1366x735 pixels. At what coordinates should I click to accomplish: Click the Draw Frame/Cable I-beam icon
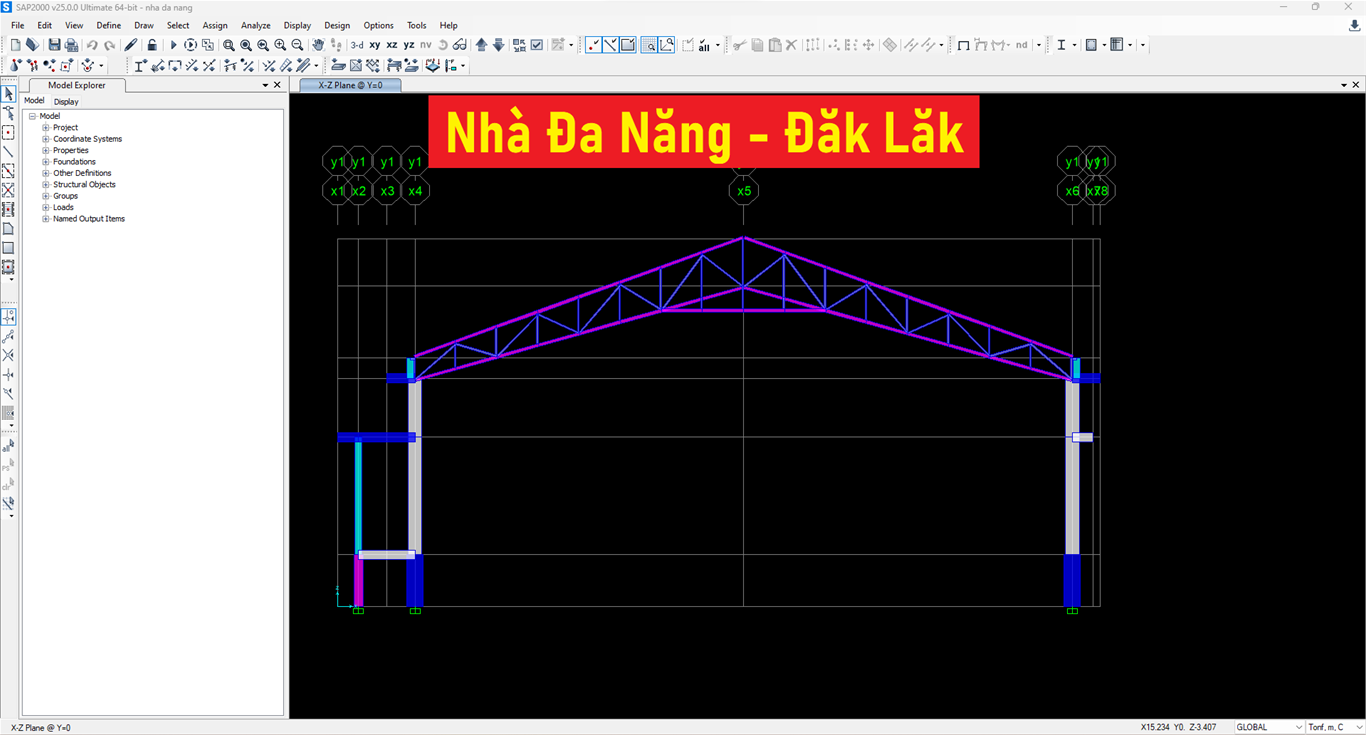coord(140,66)
